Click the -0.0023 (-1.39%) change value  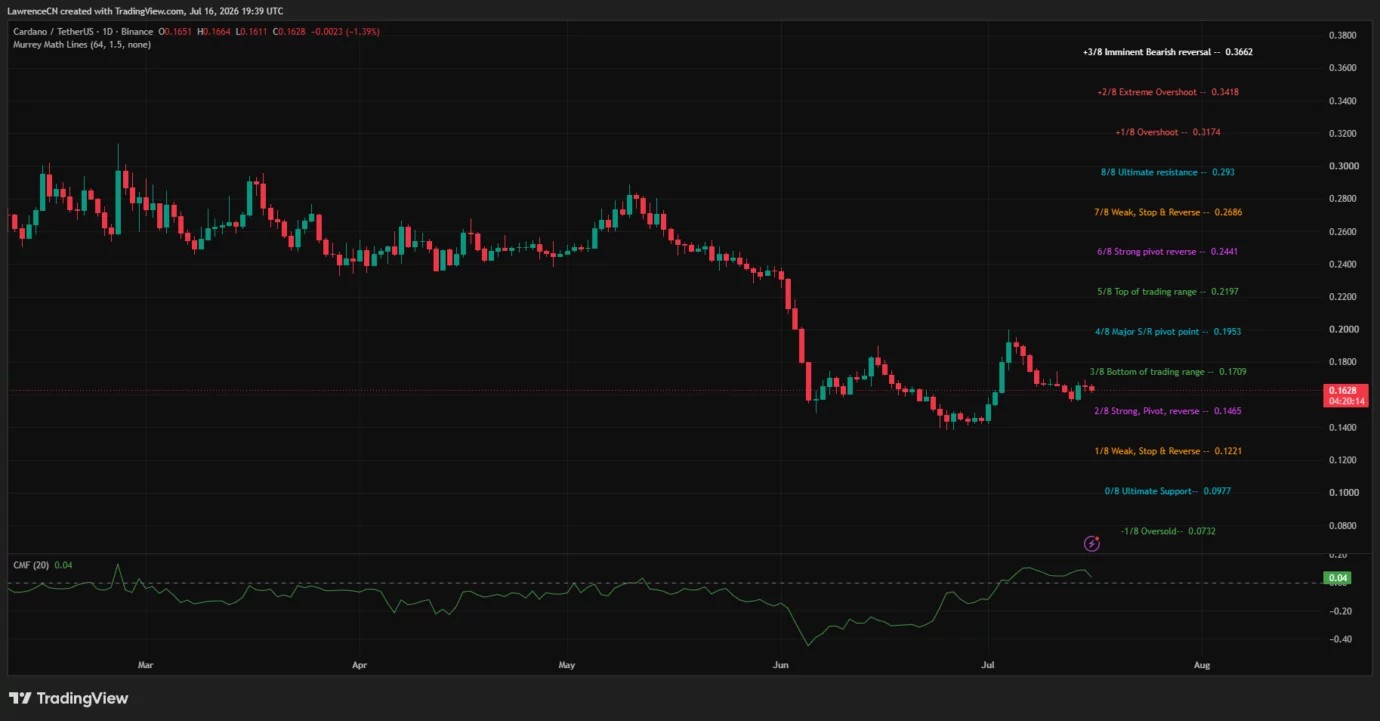344,32
